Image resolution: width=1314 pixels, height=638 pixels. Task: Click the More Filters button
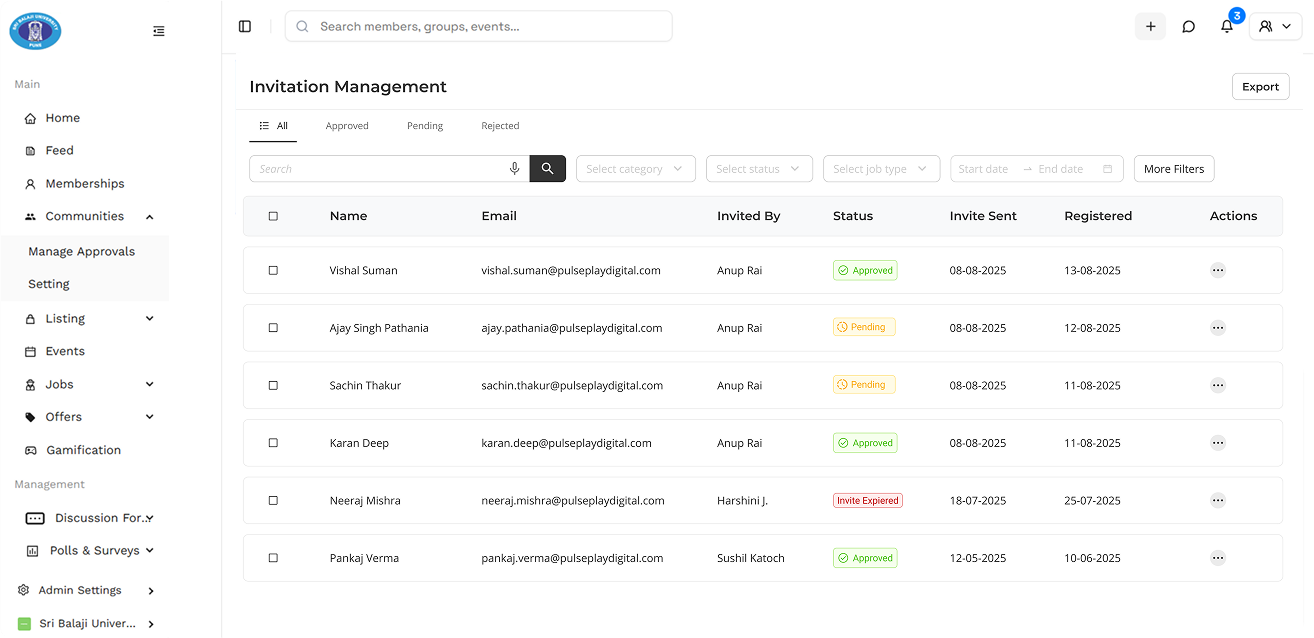click(x=1174, y=169)
